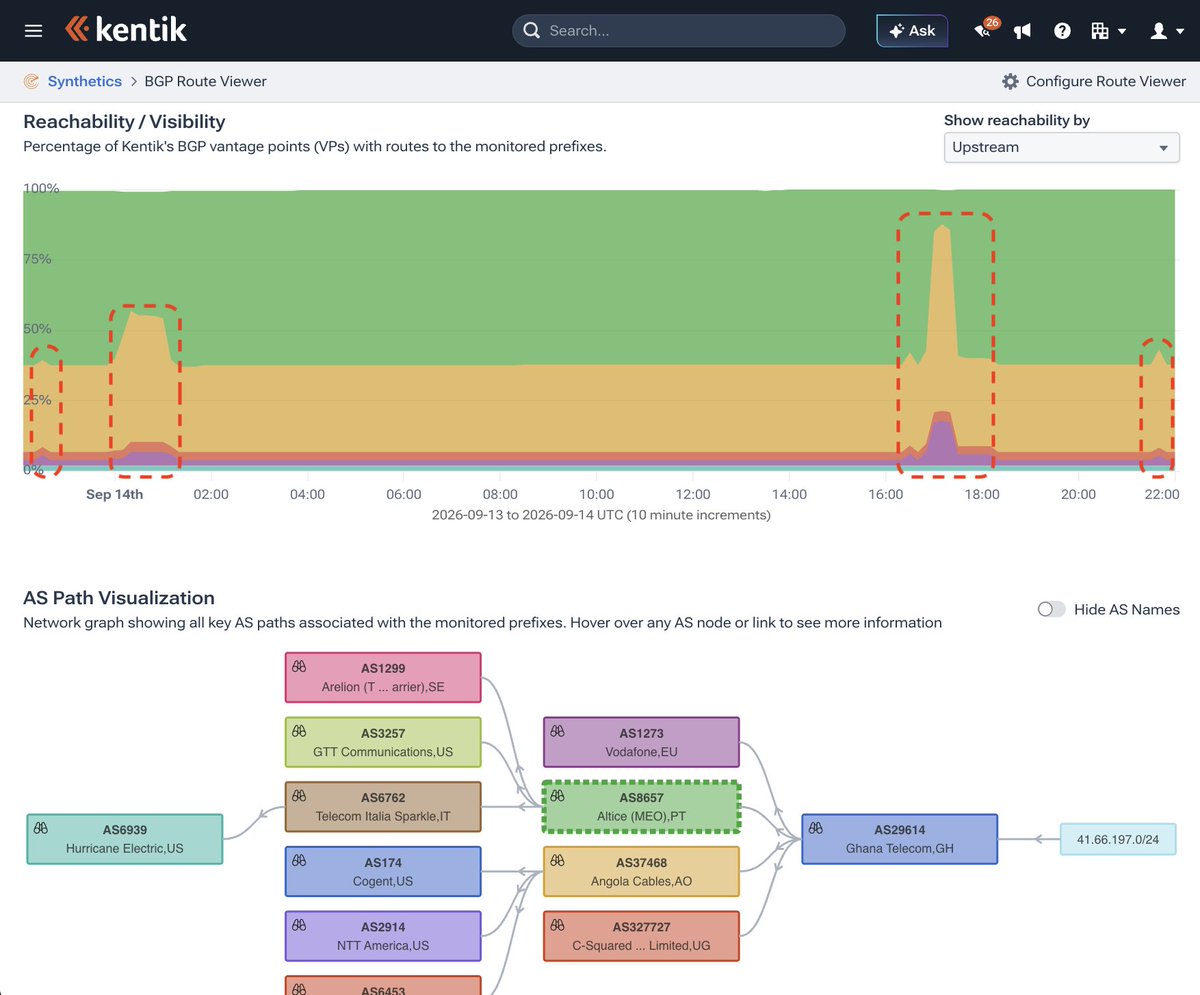This screenshot has height=995, width=1200.
Task: Click binoculars icon on AS6453 node
Action: (298, 988)
